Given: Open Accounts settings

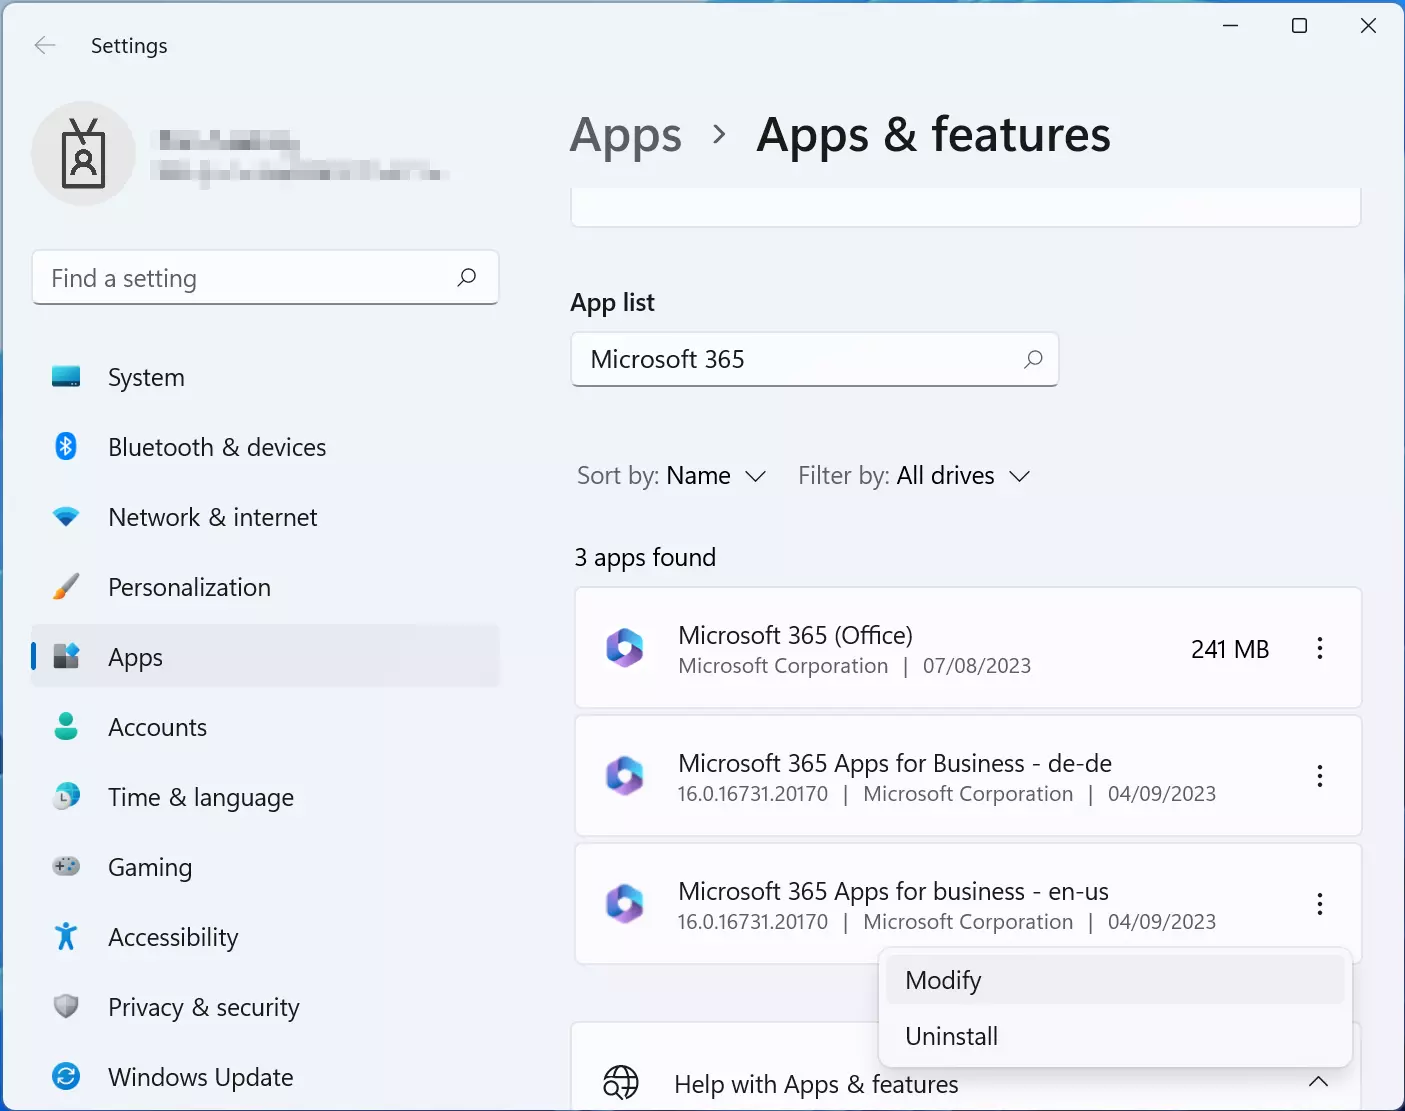Looking at the screenshot, I should [265, 727].
